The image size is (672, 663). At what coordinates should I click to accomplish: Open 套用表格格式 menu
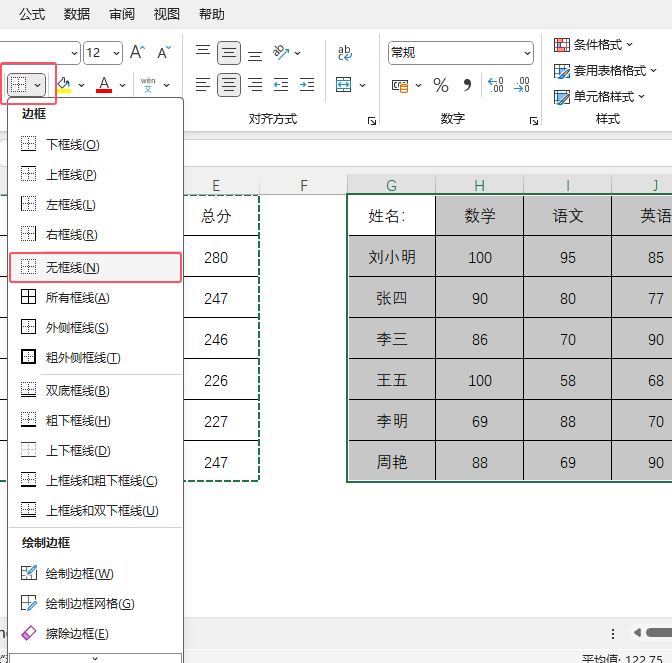pos(605,70)
